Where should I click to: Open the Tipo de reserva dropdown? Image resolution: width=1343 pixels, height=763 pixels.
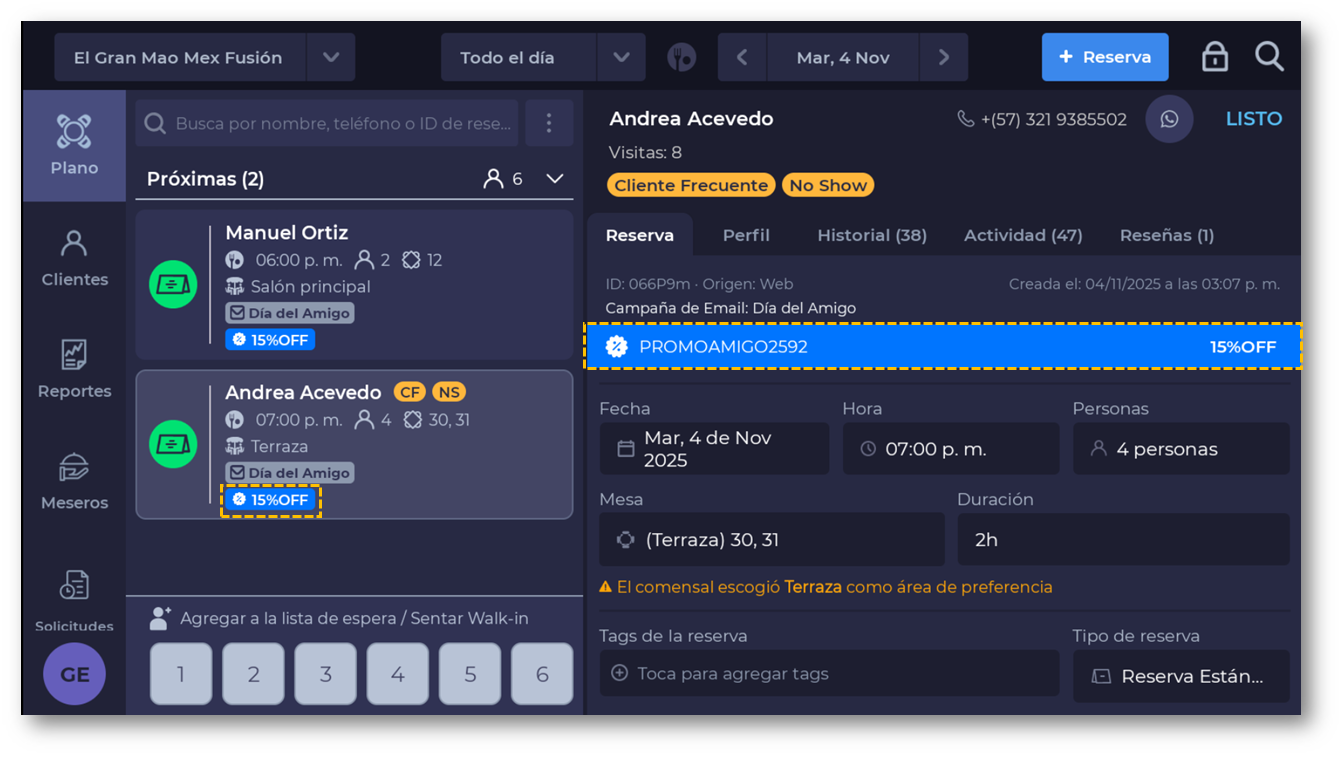(x=1181, y=676)
